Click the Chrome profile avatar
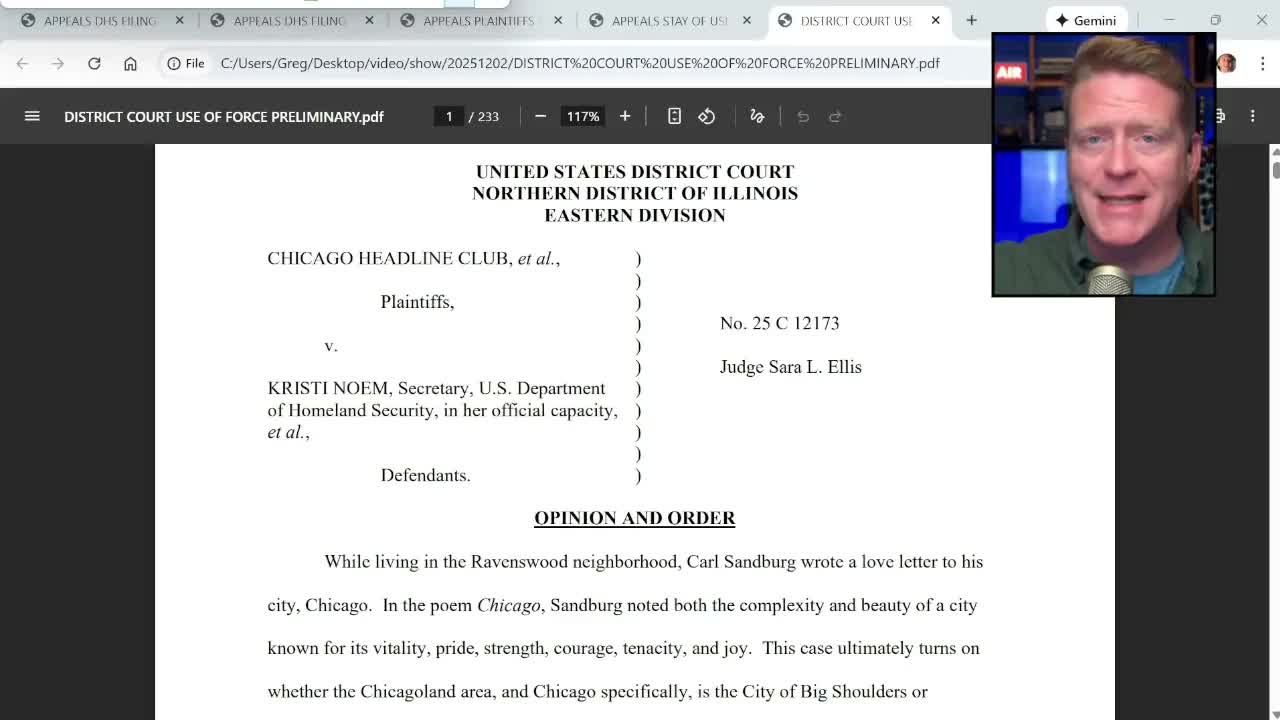 click(x=1227, y=63)
